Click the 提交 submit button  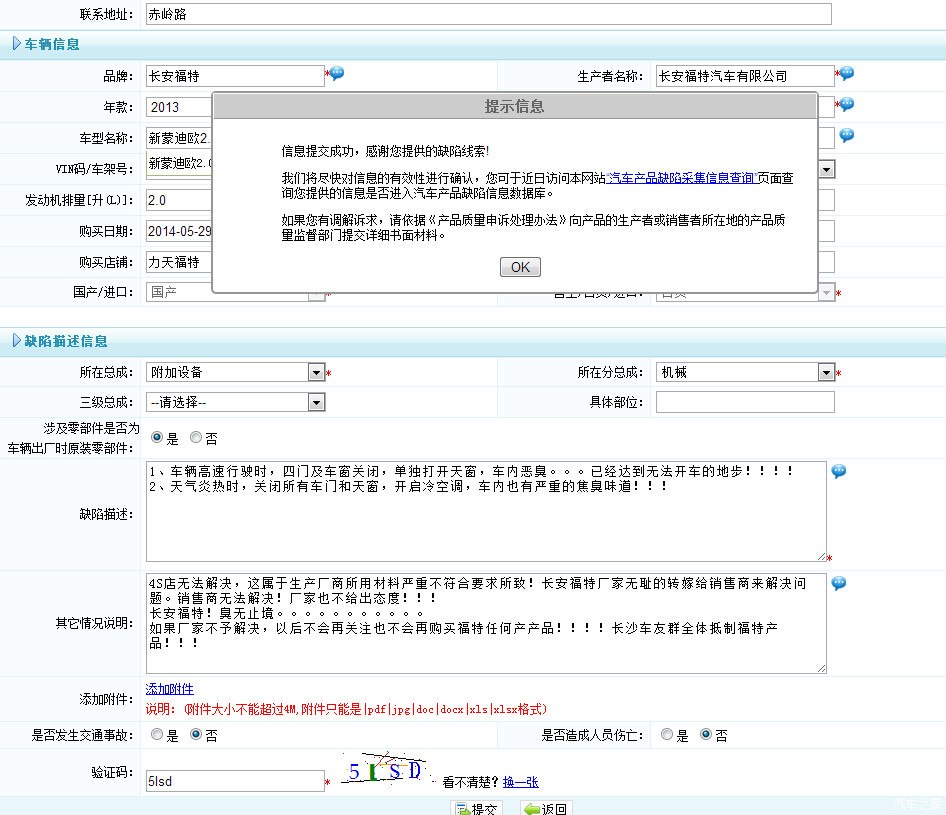(x=477, y=808)
